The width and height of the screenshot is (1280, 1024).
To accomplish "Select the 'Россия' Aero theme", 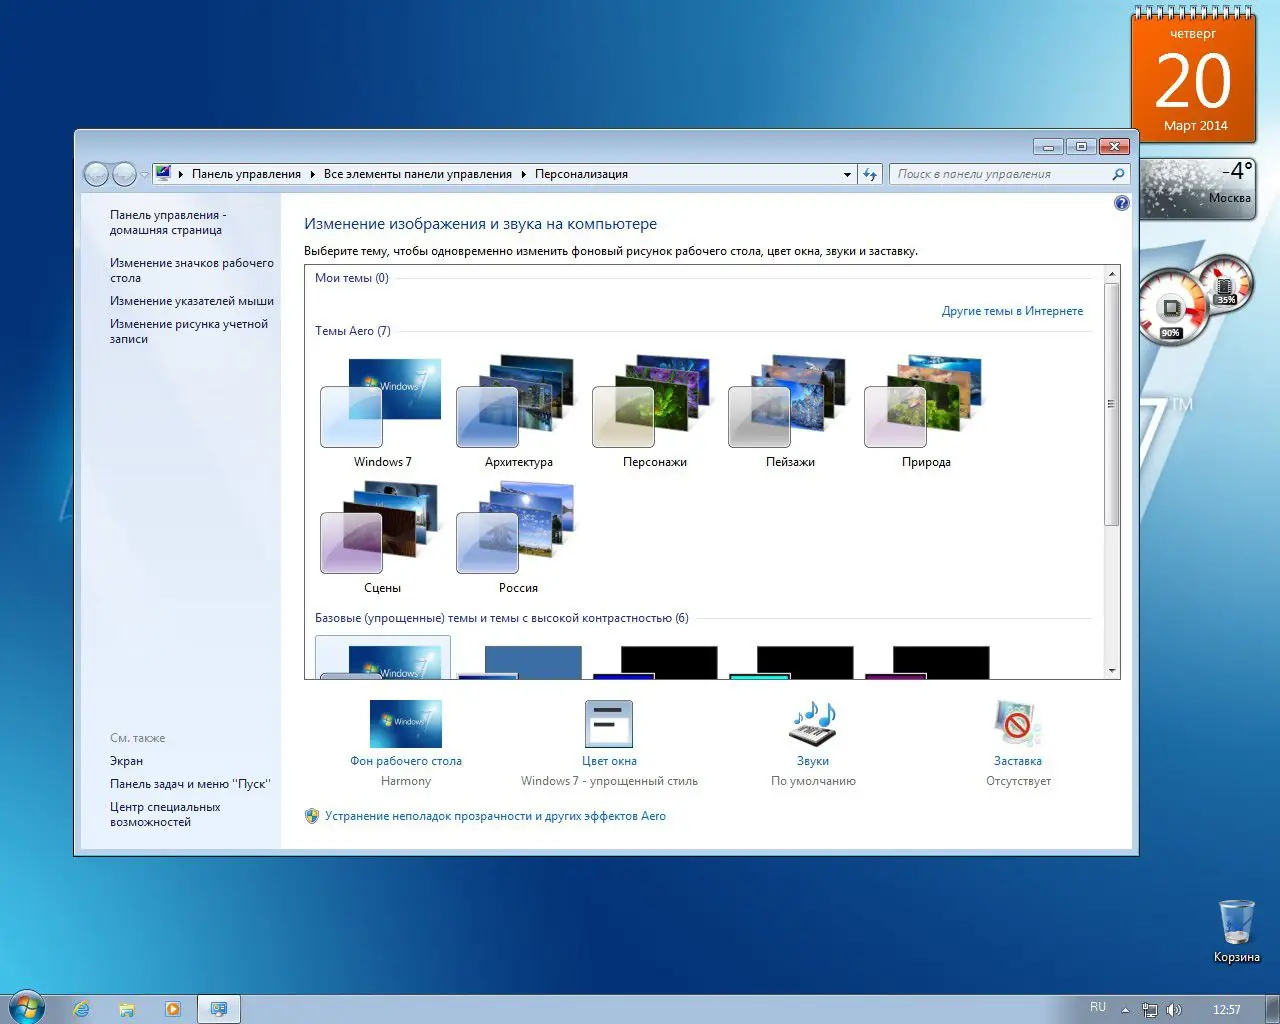I will (x=518, y=536).
